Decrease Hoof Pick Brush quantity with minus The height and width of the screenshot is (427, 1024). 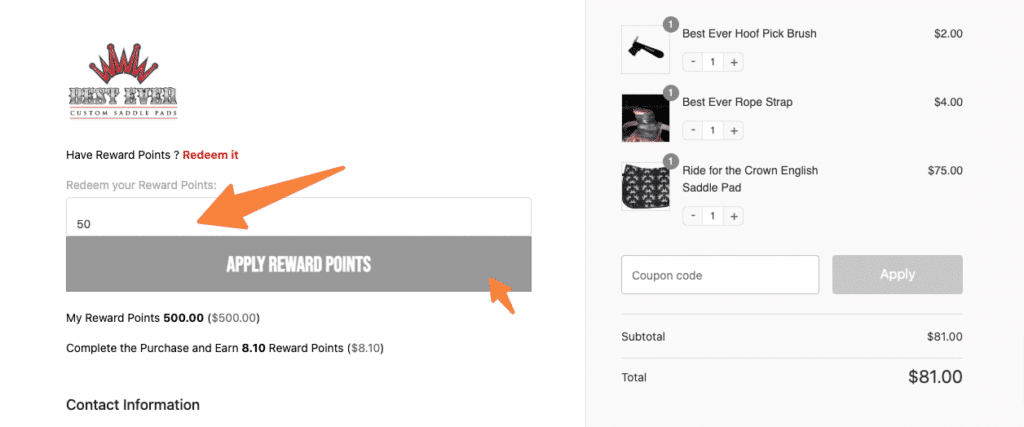[692, 62]
